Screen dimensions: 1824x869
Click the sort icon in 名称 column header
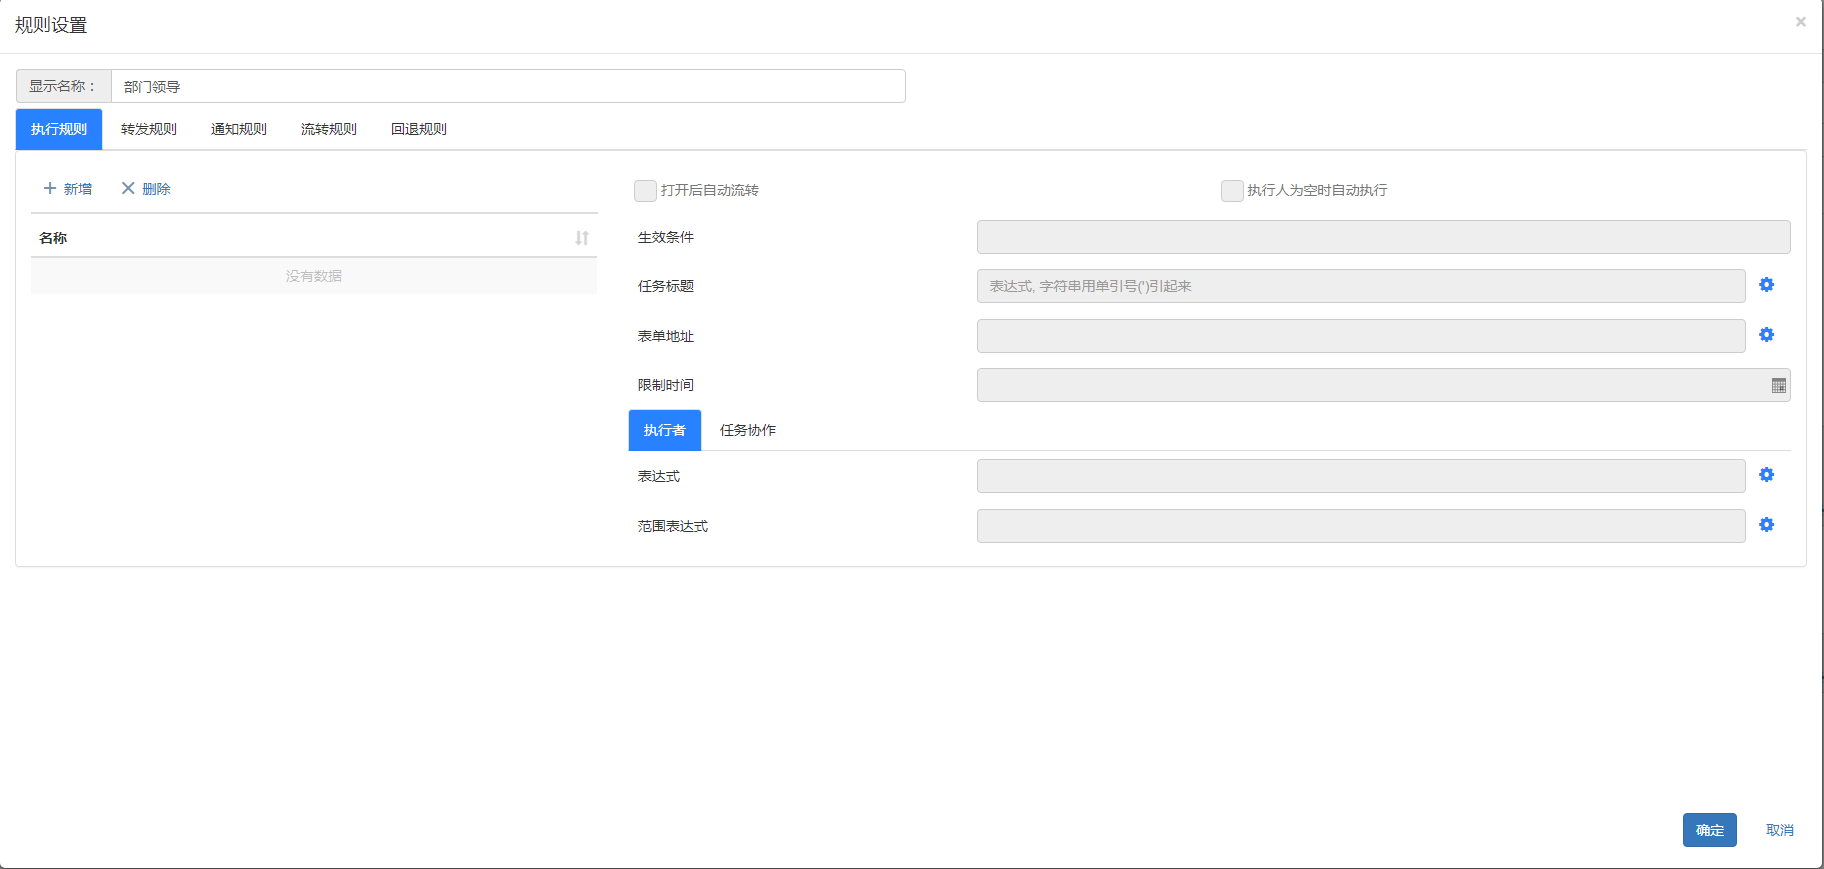pyautogui.click(x=581, y=238)
